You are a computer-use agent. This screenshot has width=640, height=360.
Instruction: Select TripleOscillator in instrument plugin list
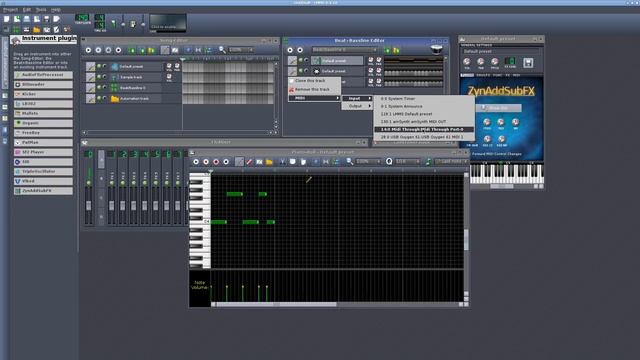coord(43,171)
